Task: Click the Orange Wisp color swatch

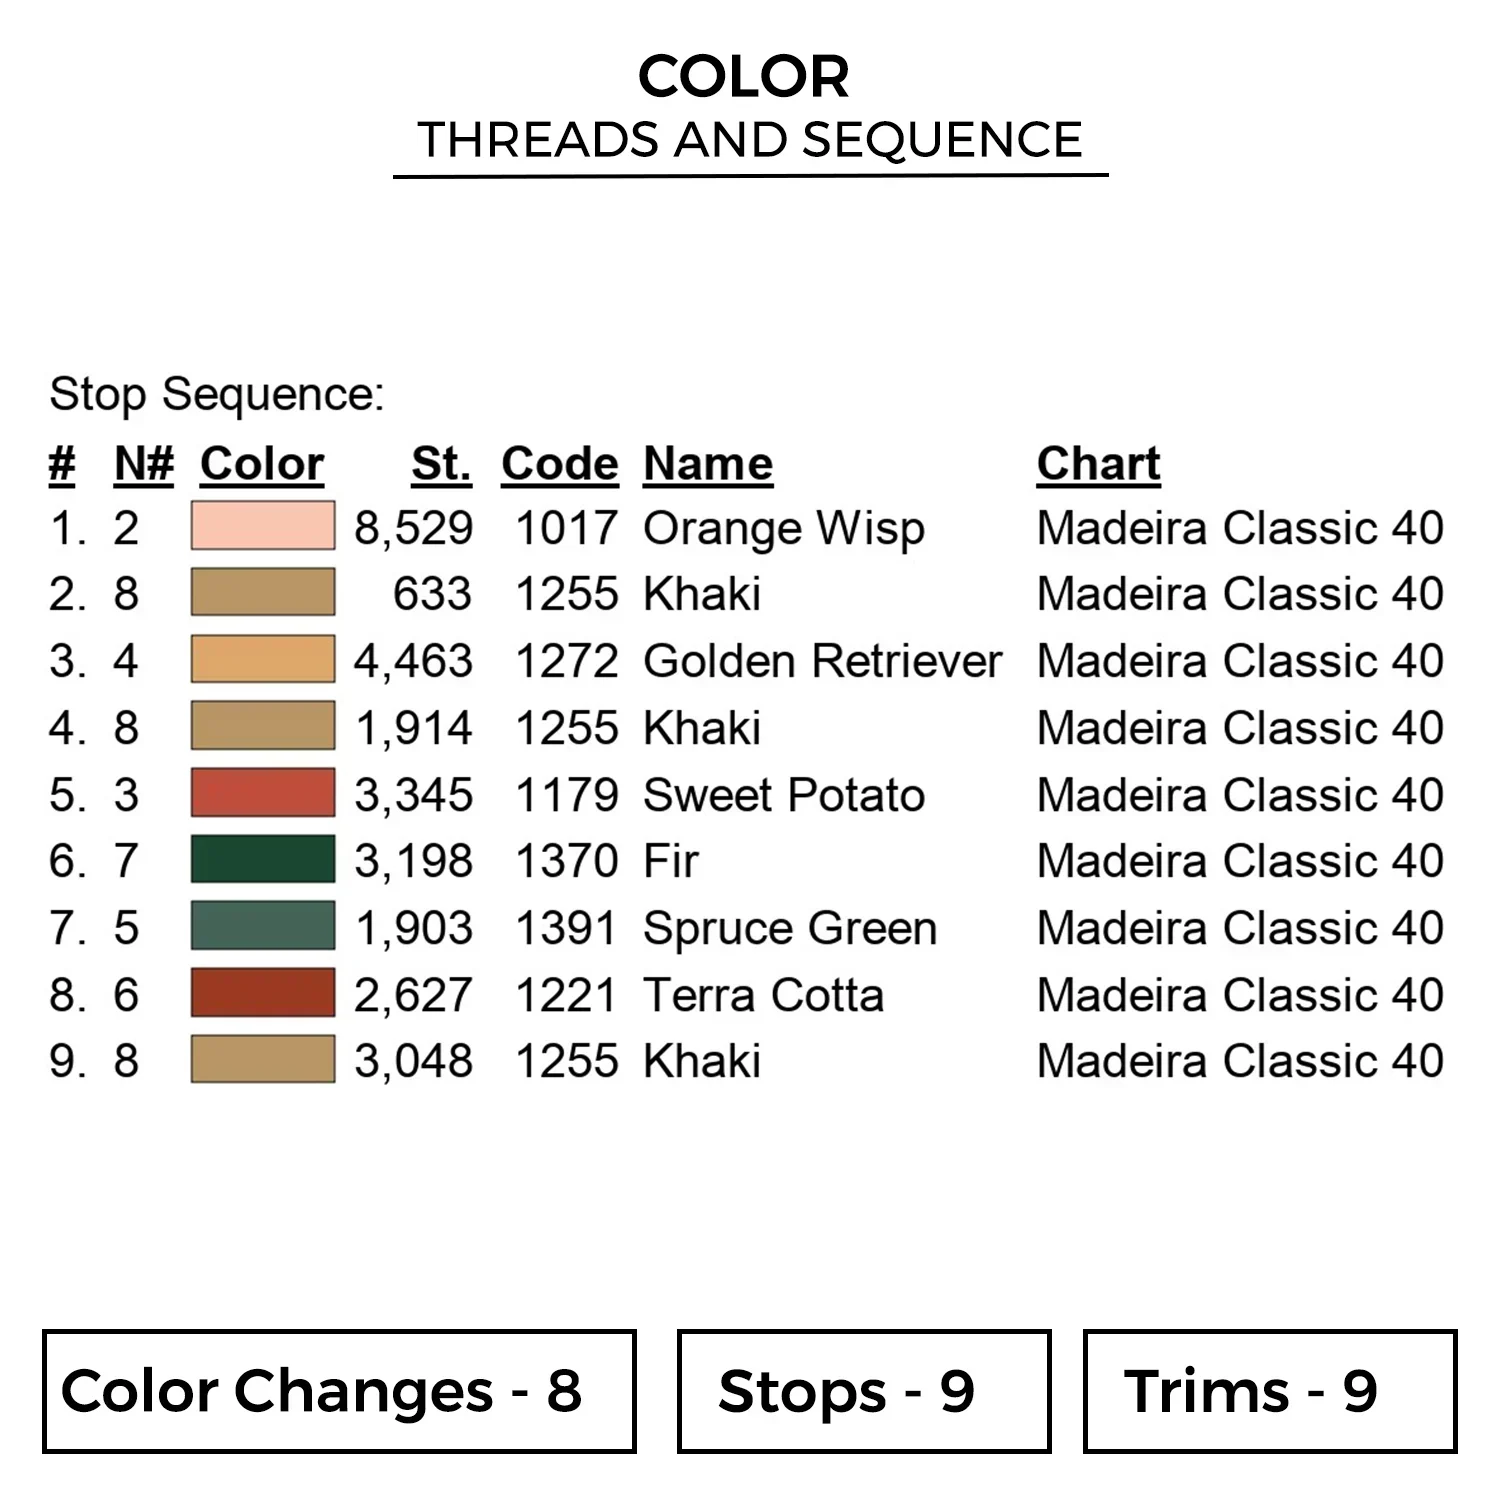Action: click(x=262, y=526)
